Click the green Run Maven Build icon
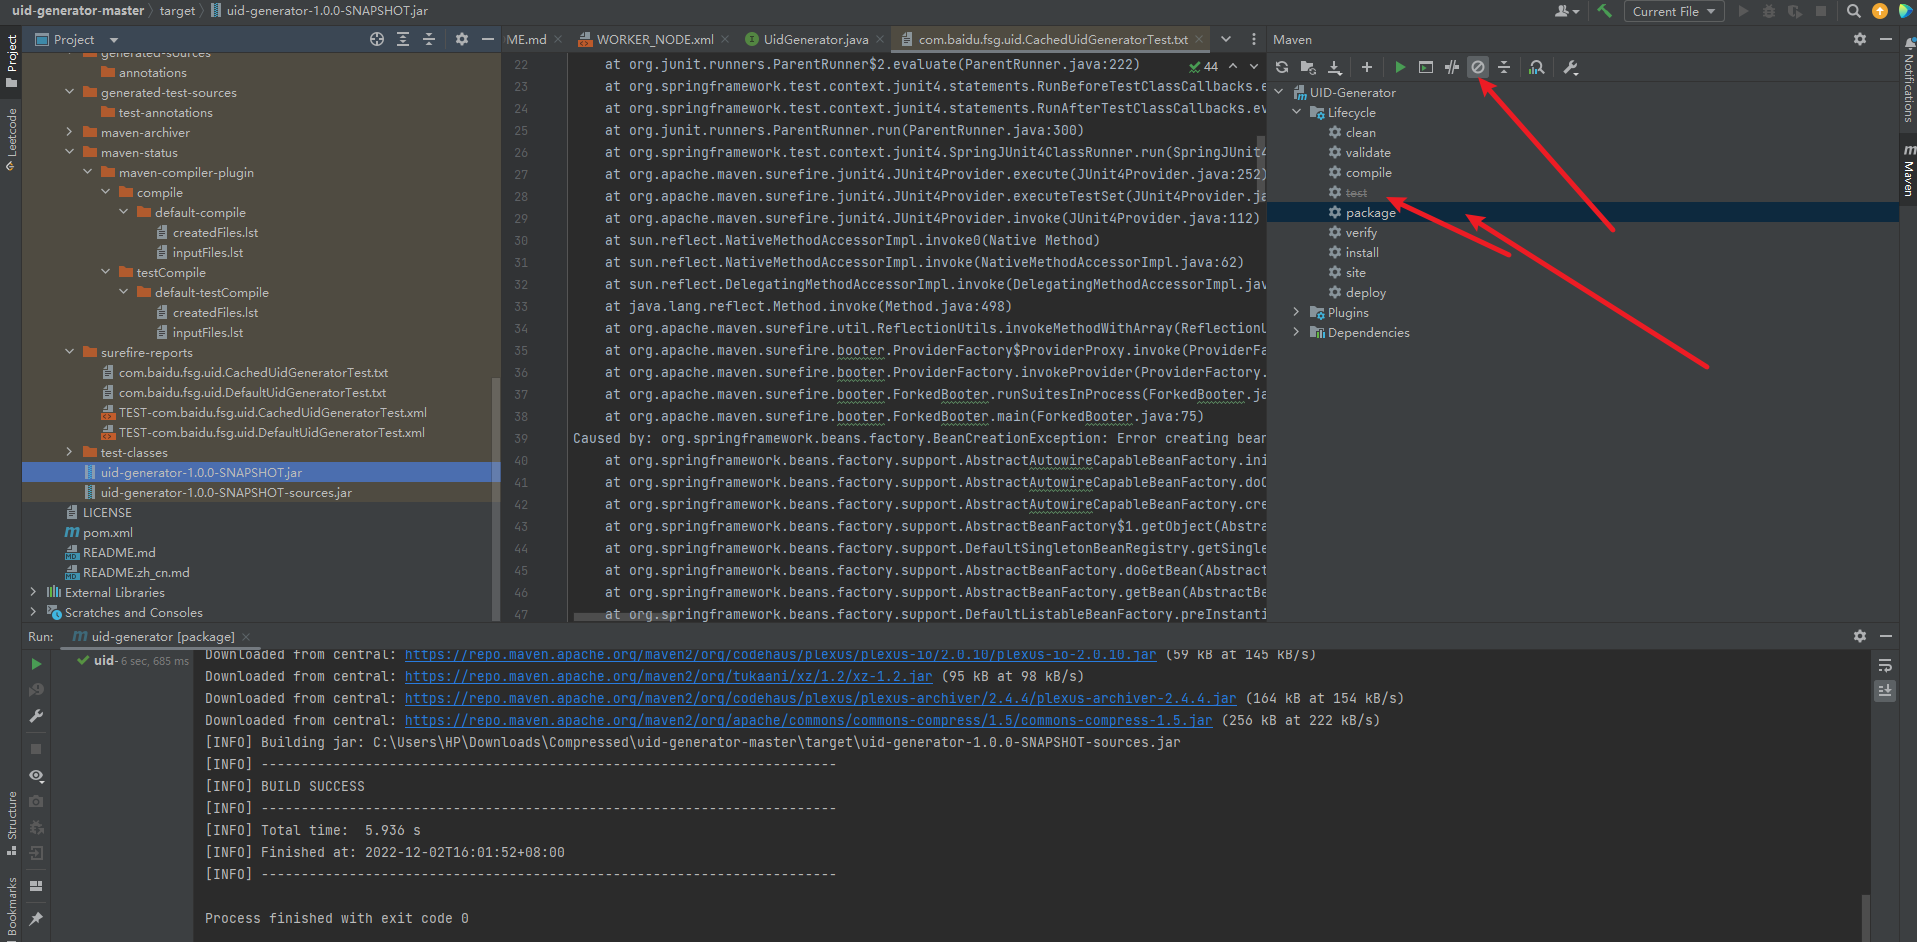Screen dimensions: 1917x942 click(x=1400, y=68)
